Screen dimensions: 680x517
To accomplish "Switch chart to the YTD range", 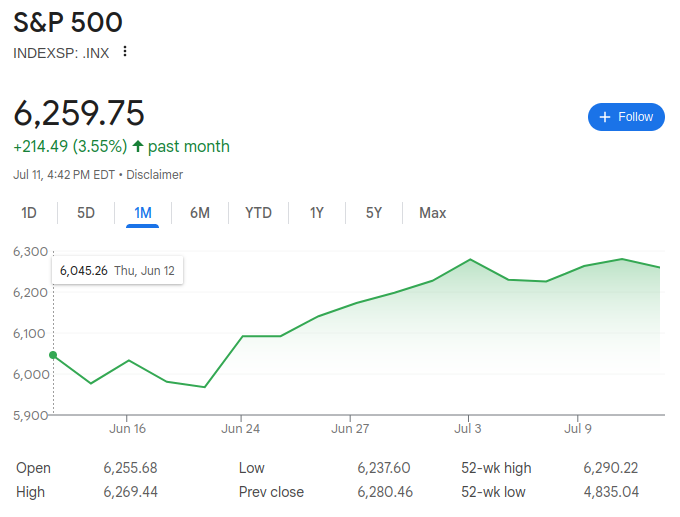I will pyautogui.click(x=258, y=213).
